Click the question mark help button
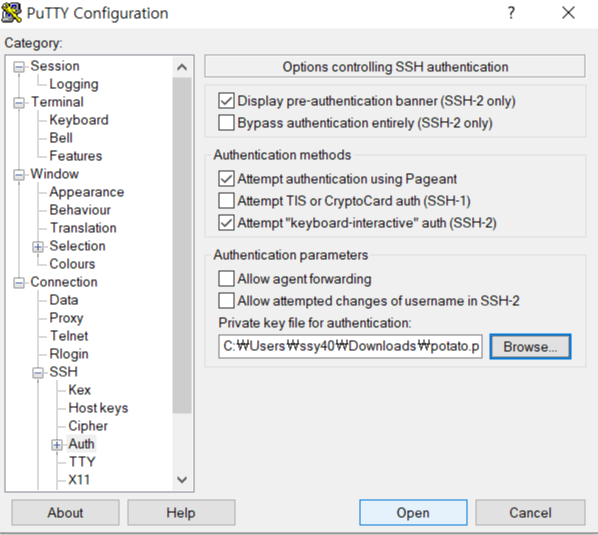 (511, 13)
